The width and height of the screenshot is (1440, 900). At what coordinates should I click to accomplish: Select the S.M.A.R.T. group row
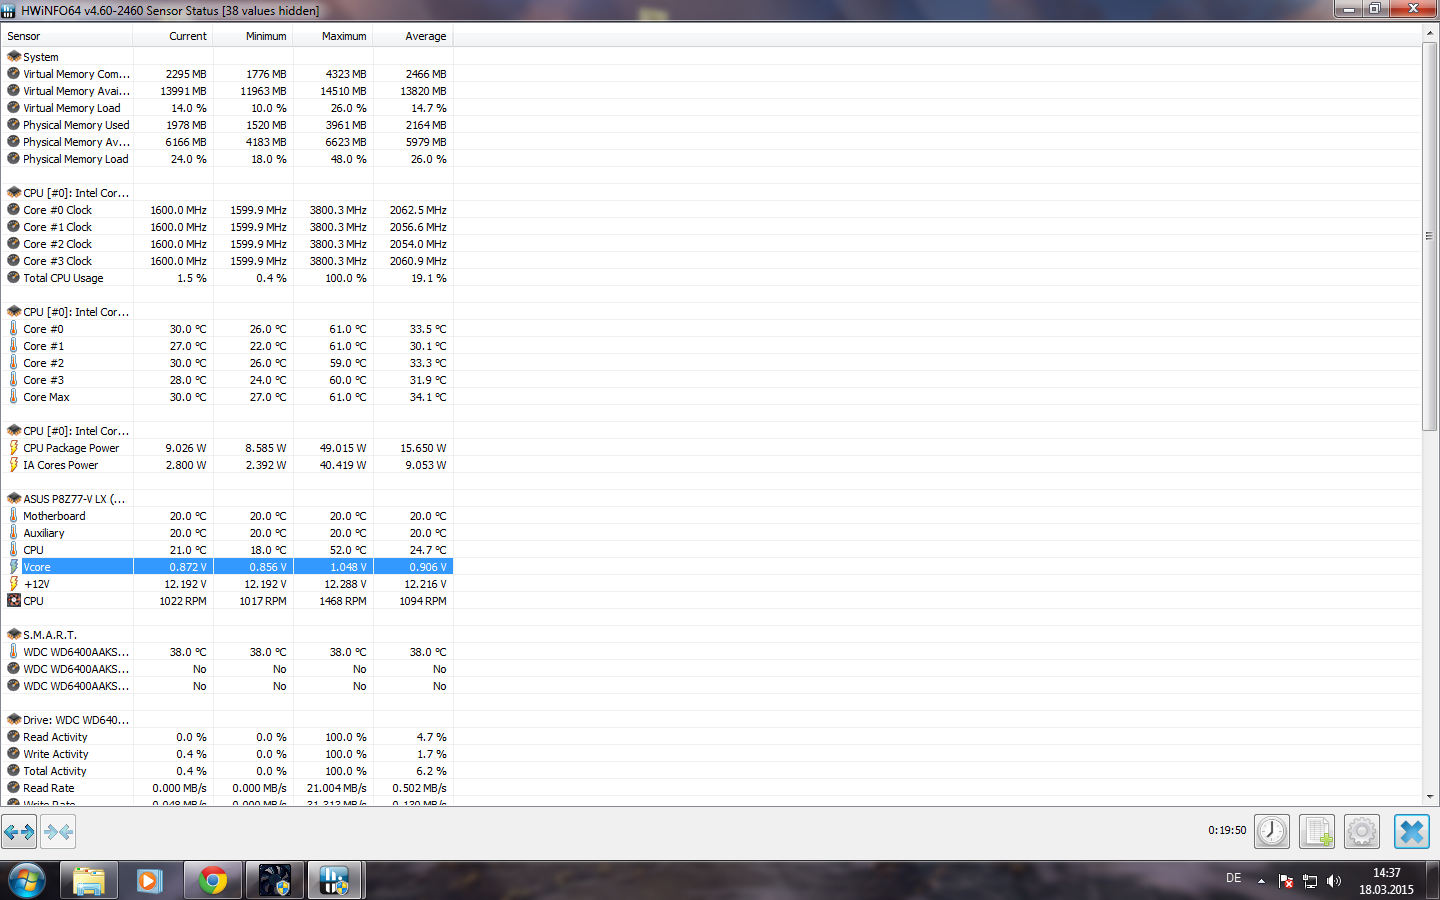[228, 635]
